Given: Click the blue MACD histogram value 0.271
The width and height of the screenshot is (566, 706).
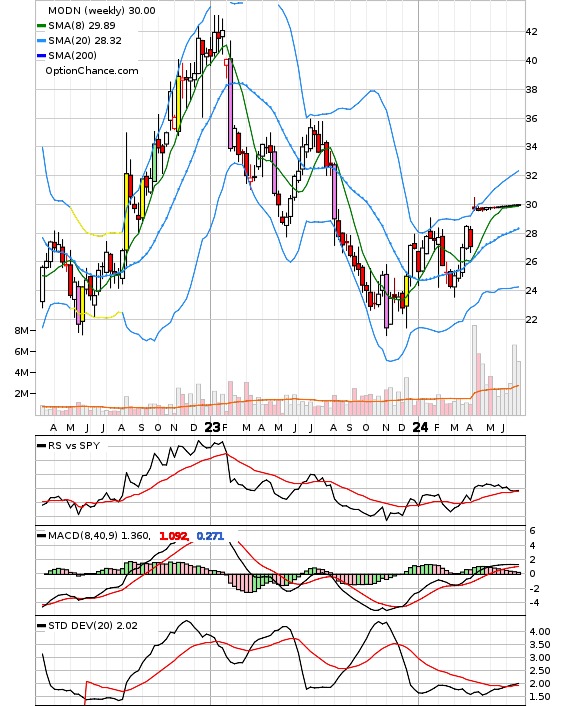Looking at the screenshot, I should coord(210,536).
